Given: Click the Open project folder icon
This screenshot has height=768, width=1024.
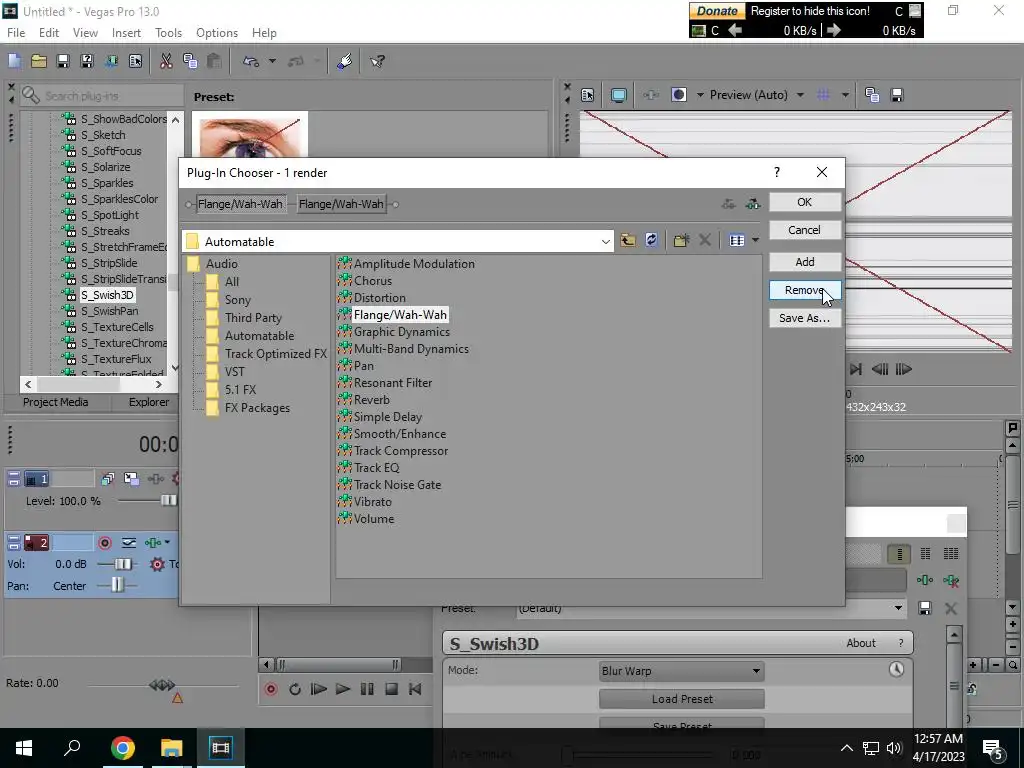Looking at the screenshot, I should tap(39, 61).
